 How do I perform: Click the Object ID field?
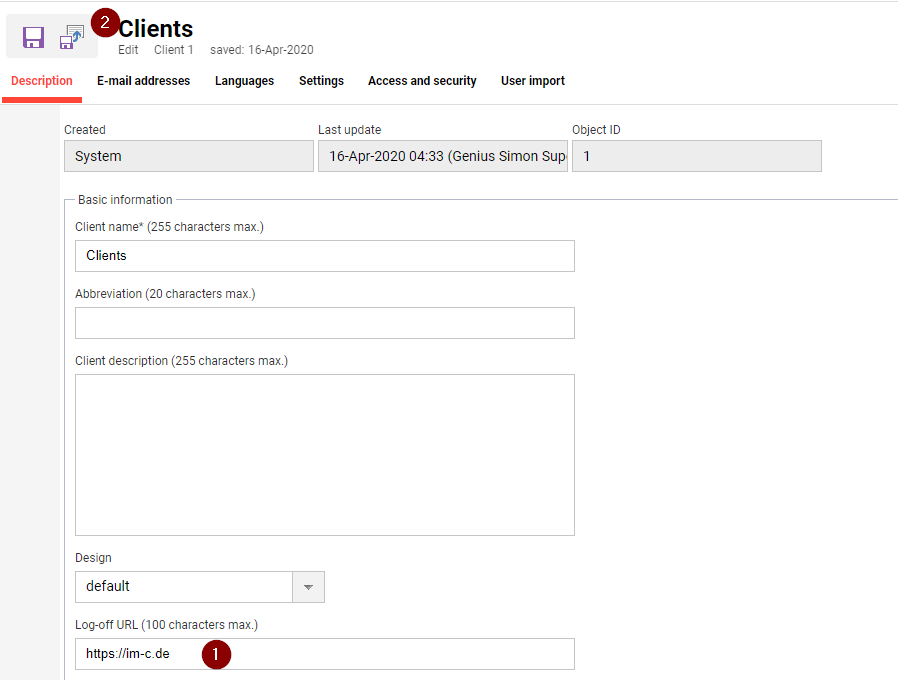(x=696, y=156)
